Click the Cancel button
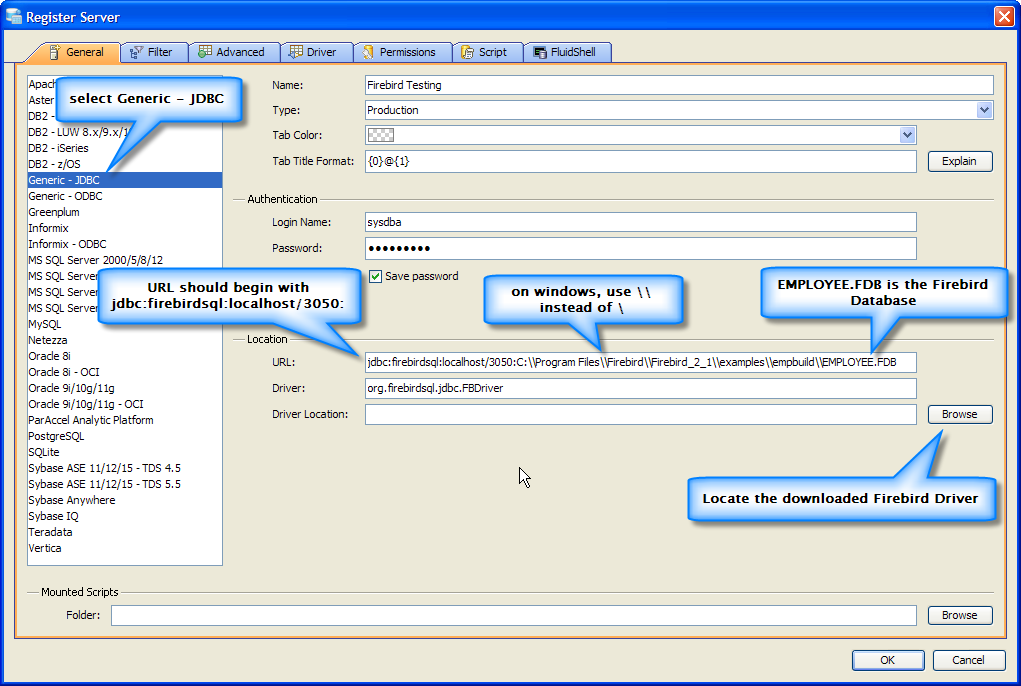1021x686 pixels. click(968, 660)
